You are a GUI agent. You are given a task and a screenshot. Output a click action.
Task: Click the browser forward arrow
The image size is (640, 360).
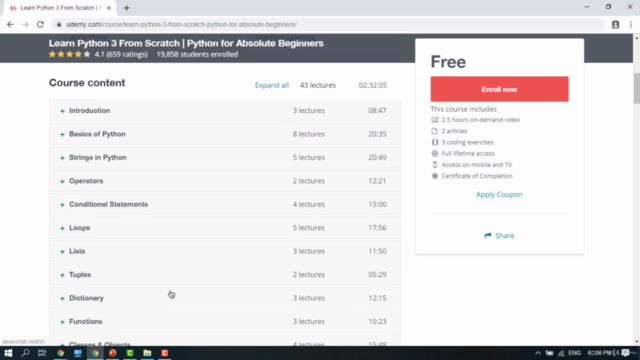[x=25, y=24]
